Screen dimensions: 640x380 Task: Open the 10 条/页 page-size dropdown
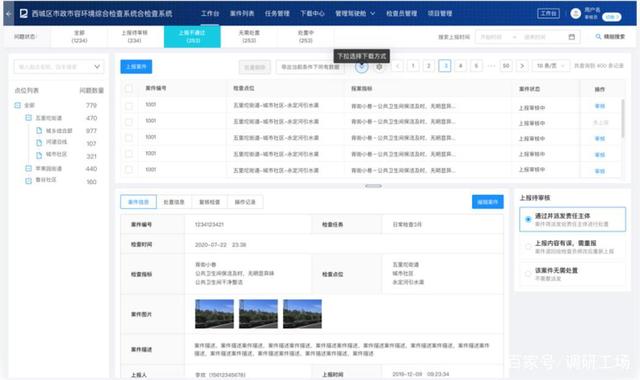pos(551,66)
